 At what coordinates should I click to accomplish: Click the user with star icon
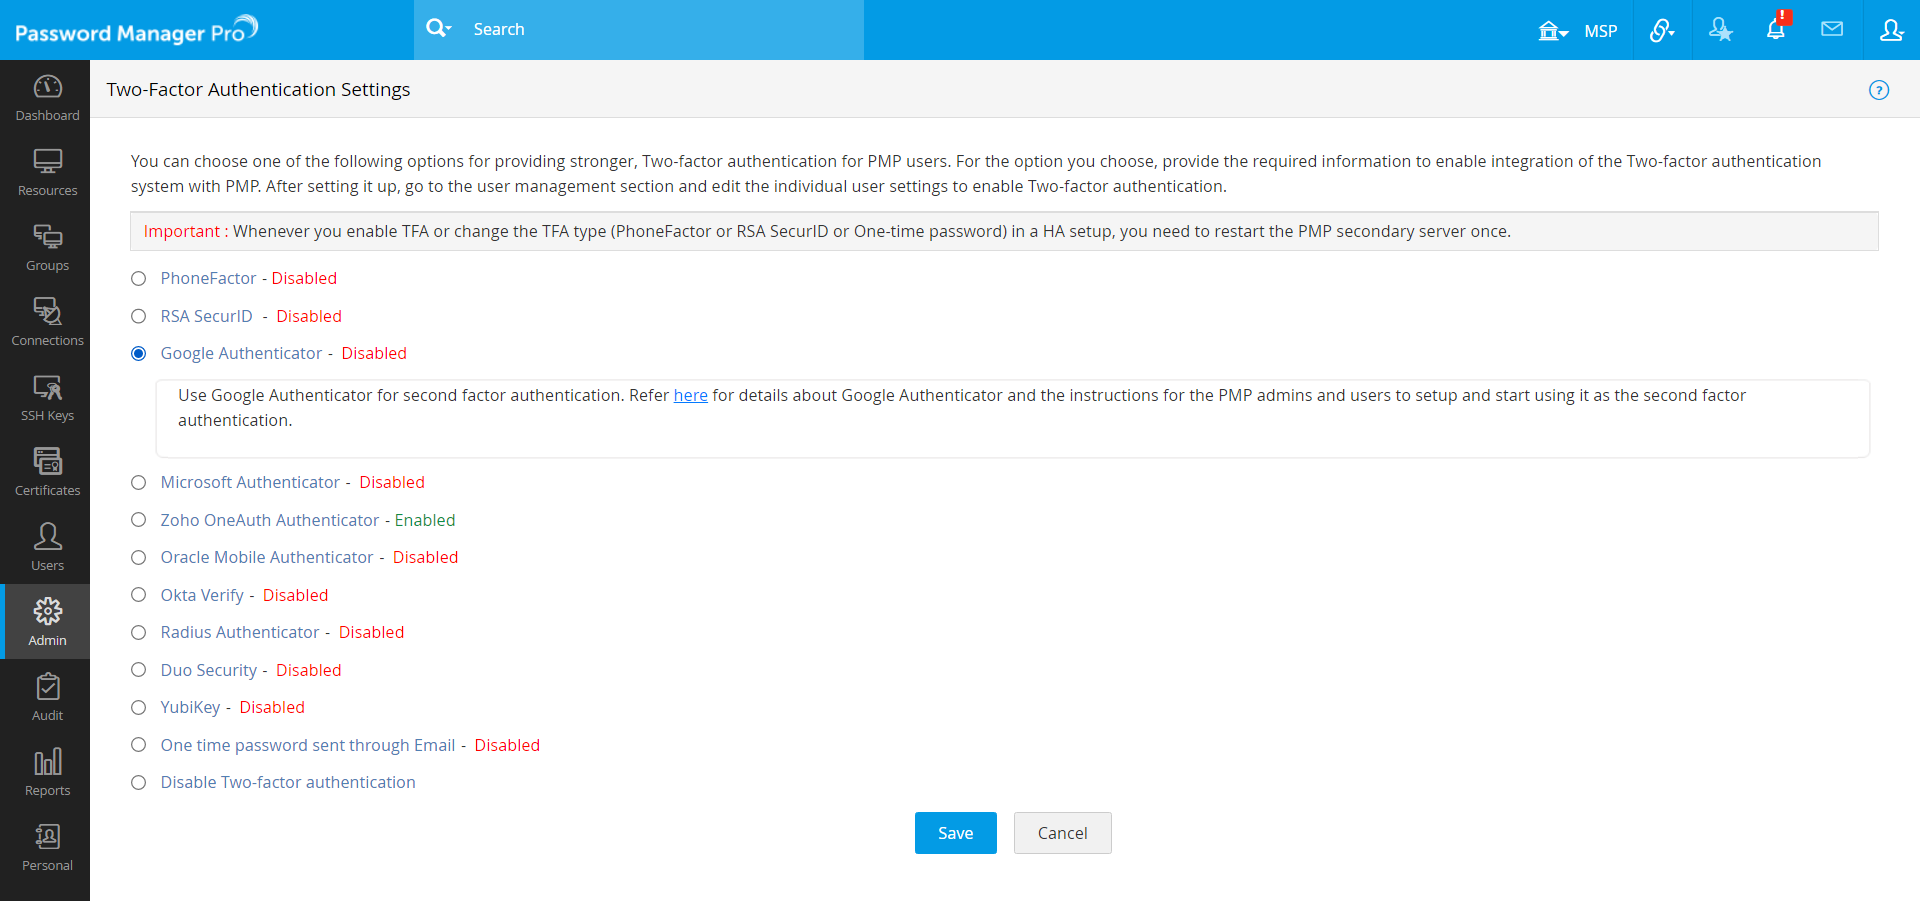coord(1720,30)
